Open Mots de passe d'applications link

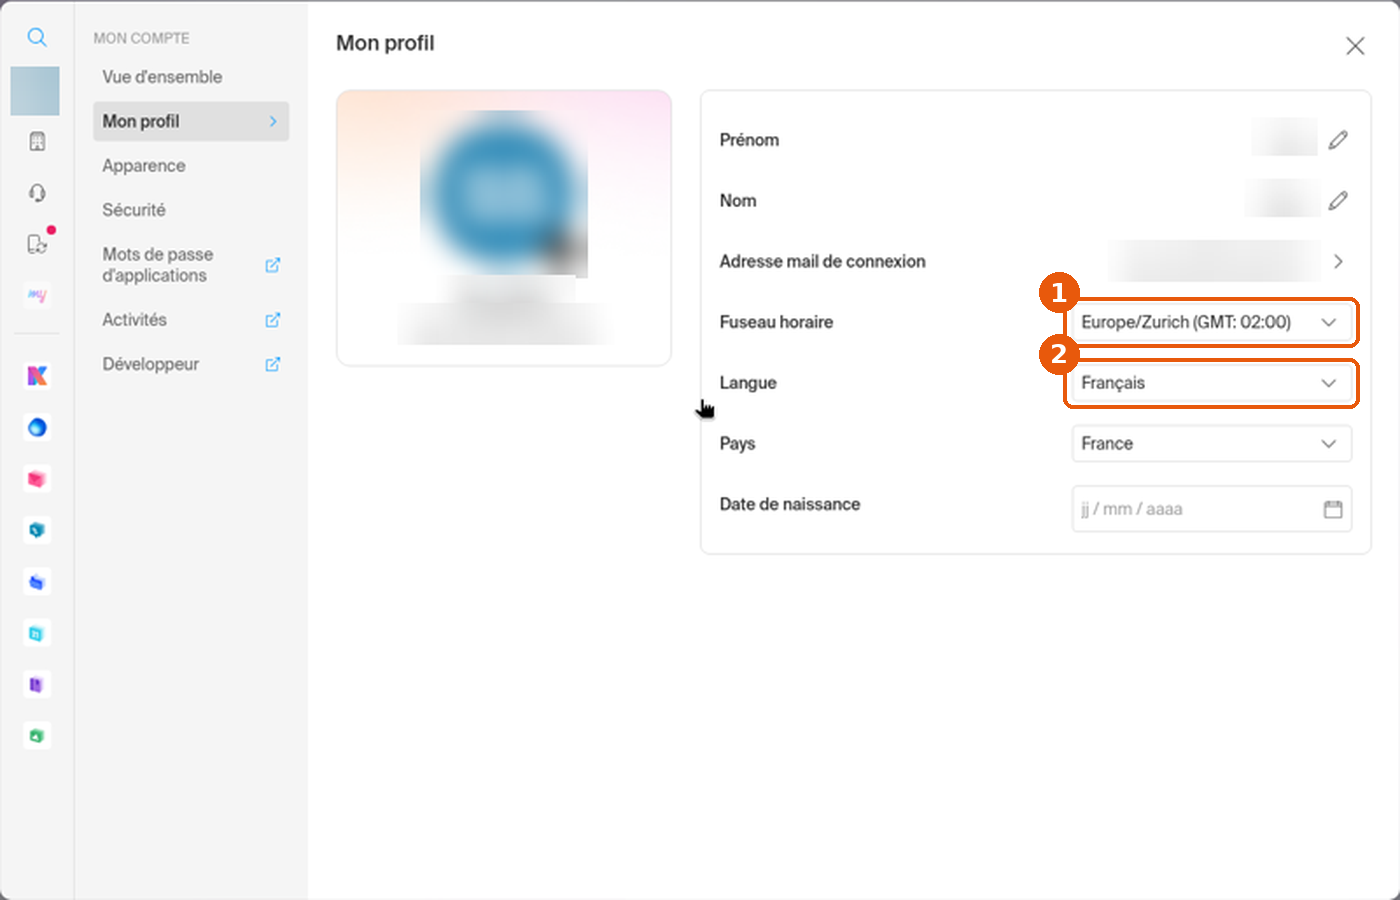pyautogui.click(x=191, y=265)
